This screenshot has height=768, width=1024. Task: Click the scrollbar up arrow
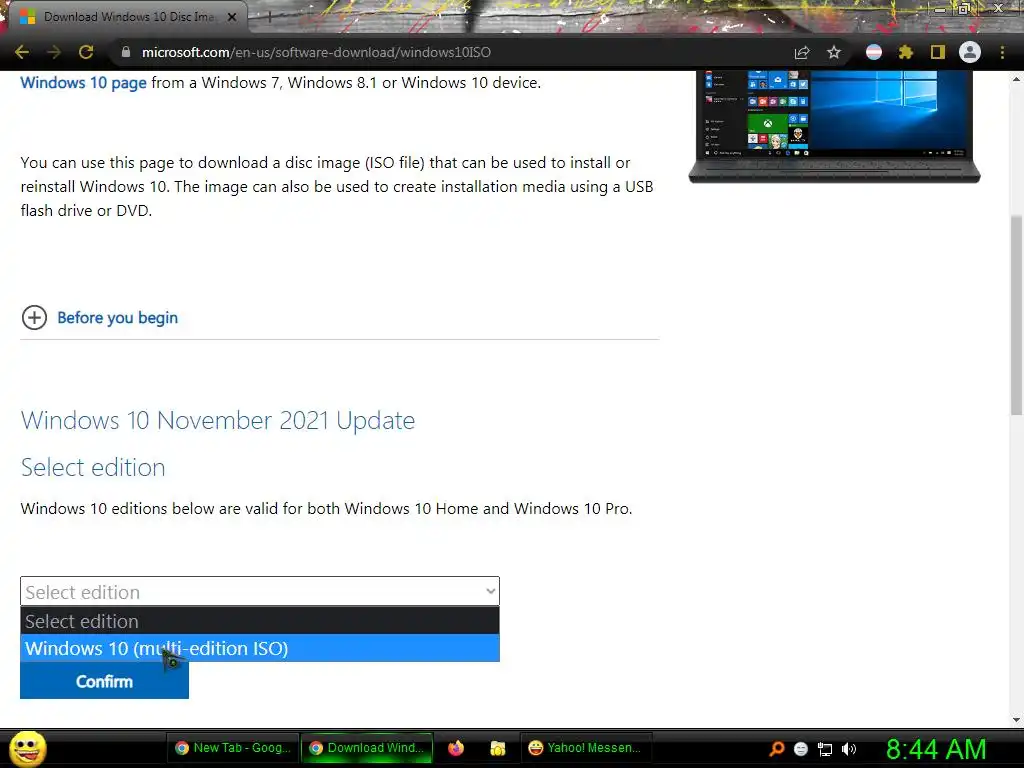coord(1016,79)
